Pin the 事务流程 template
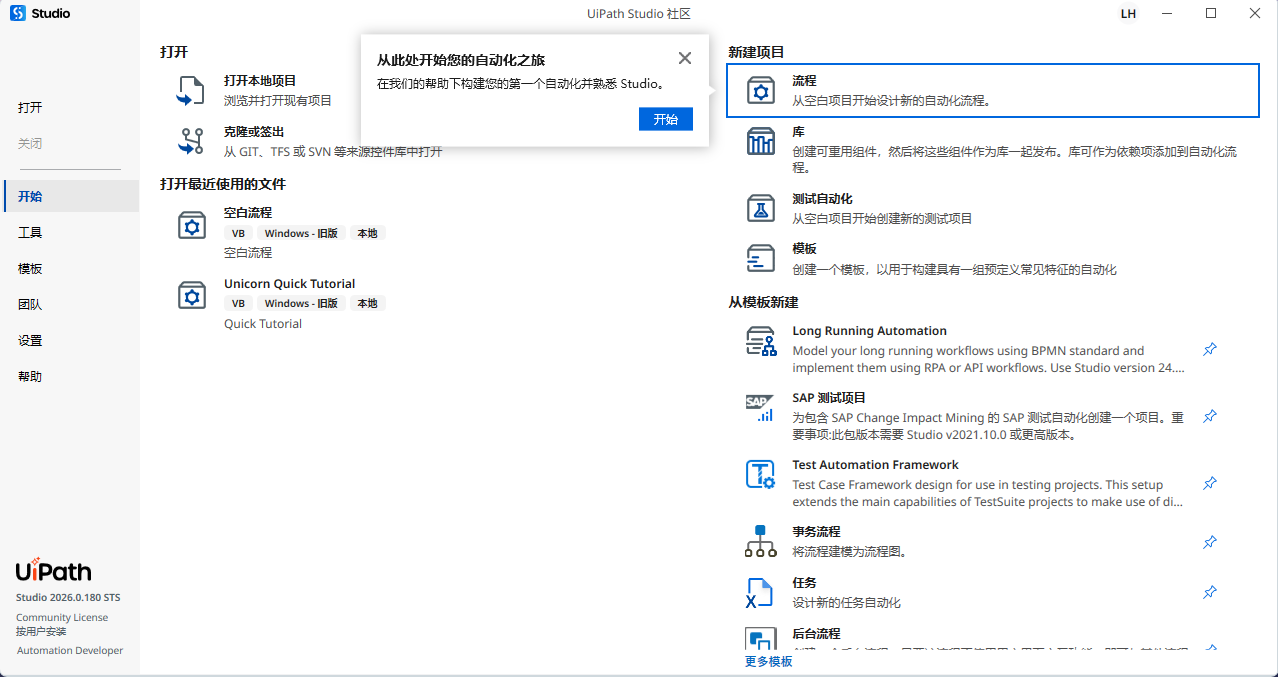The image size is (1278, 677). click(1210, 542)
